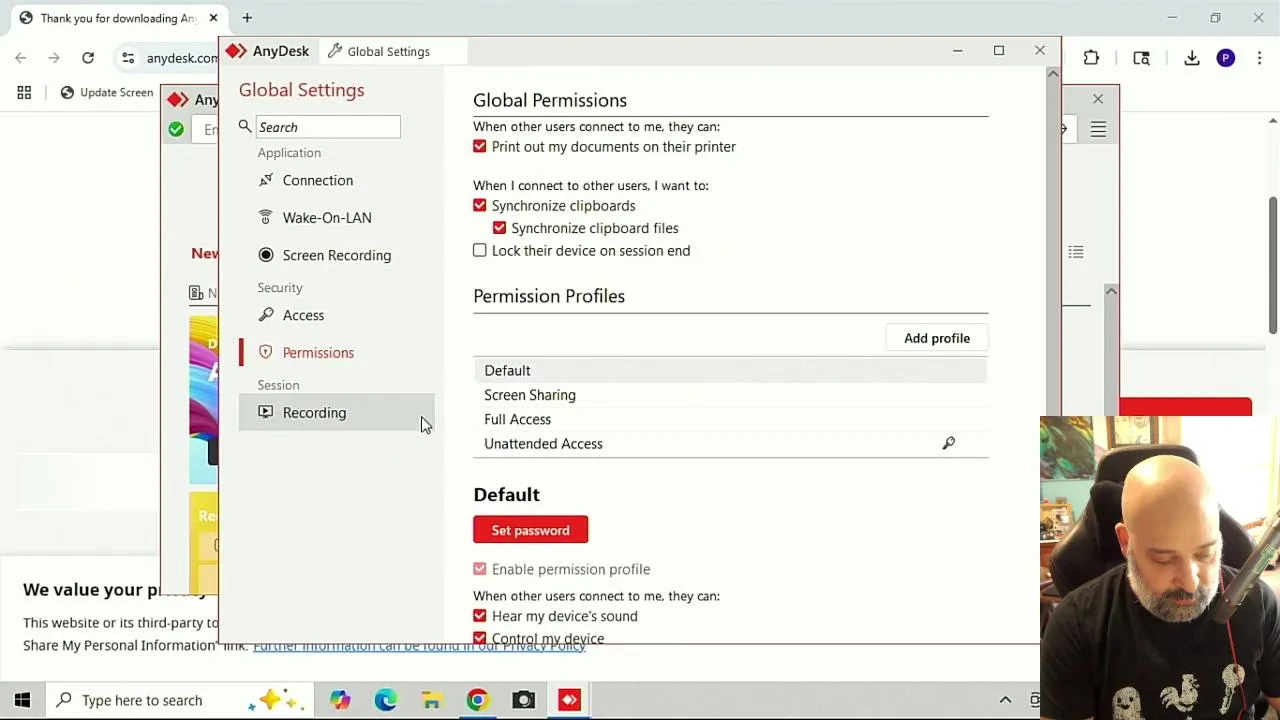Toggle Synchronize clipboards checkbox
The width and height of the screenshot is (1280, 720).
click(480, 205)
